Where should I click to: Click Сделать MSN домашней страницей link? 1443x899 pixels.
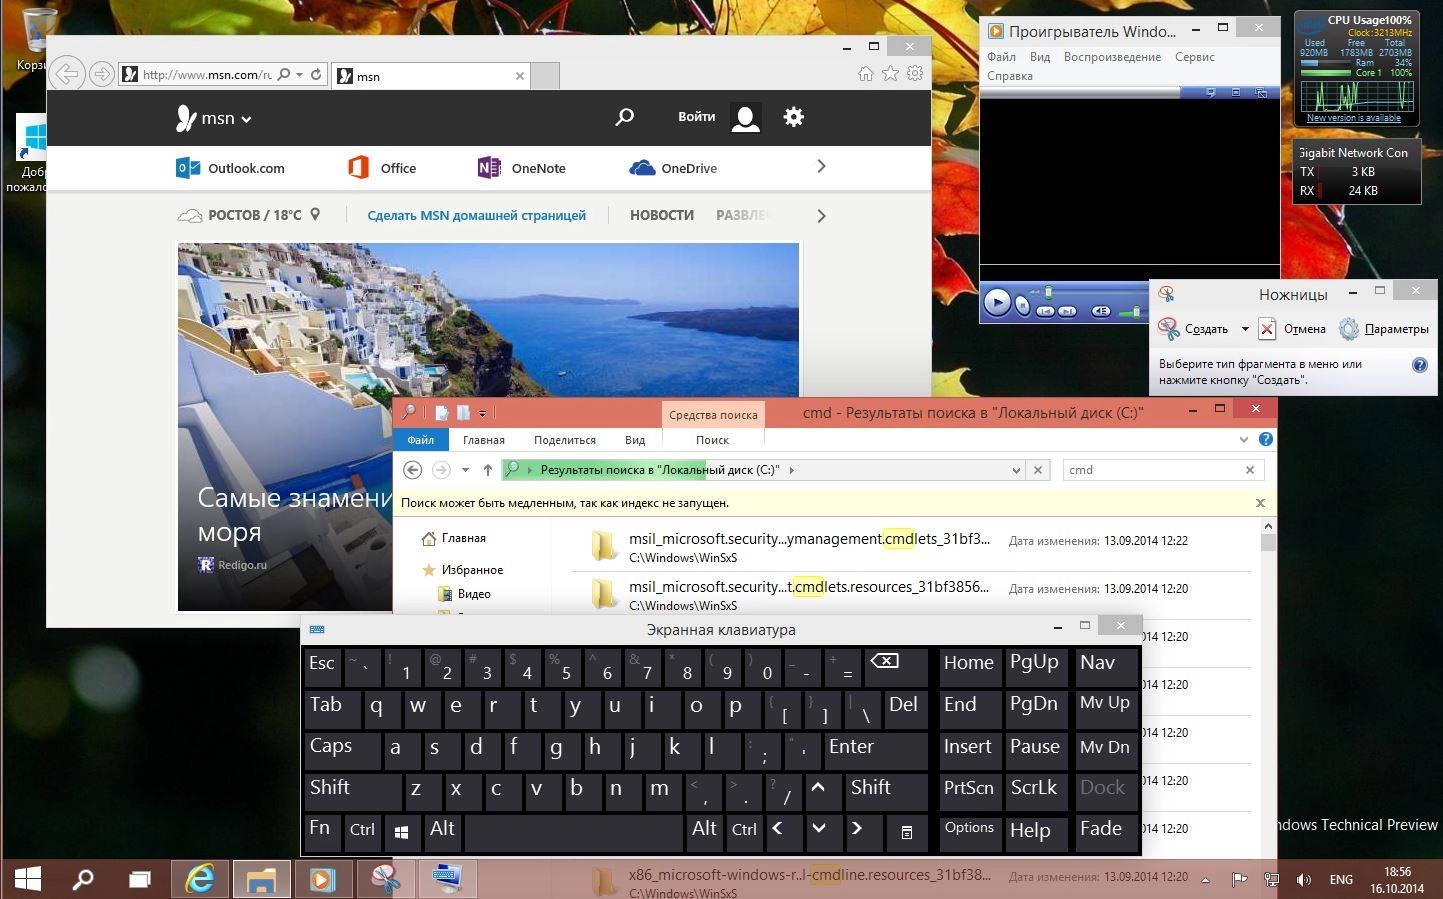coord(476,215)
